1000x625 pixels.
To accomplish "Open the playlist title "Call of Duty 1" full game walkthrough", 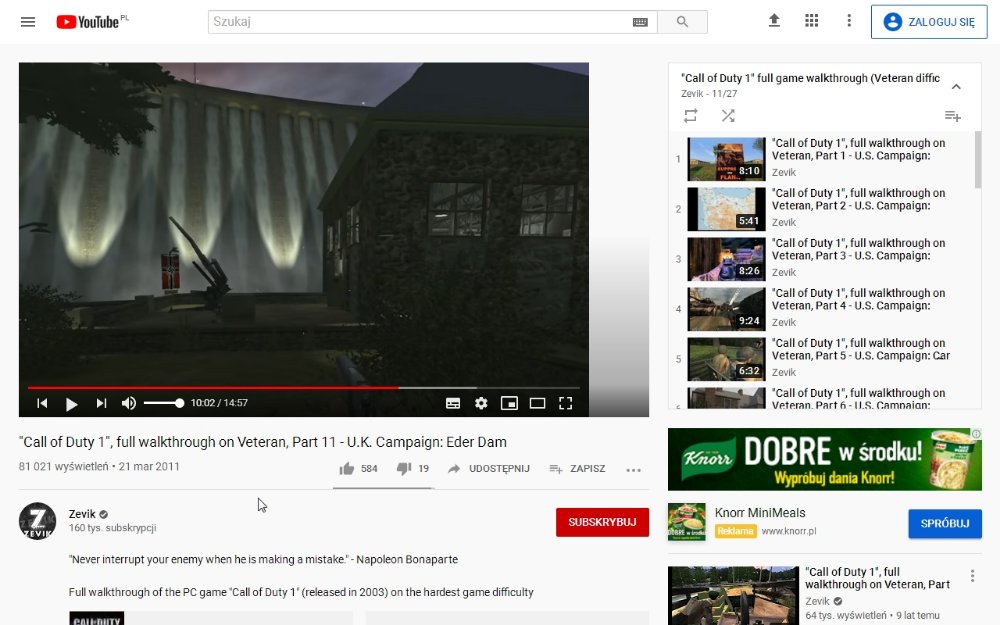I will pos(810,78).
